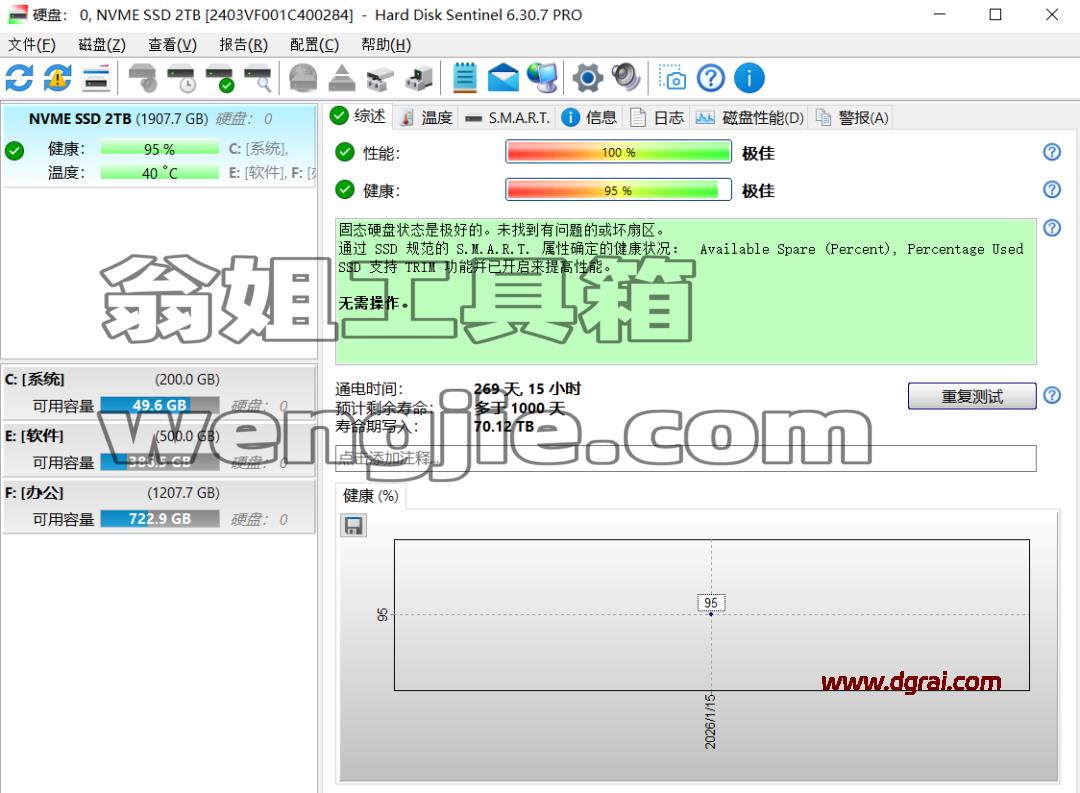Image resolution: width=1080 pixels, height=793 pixels.
Task: Switch to the 磁盘性能(D) tab
Action: [749, 118]
